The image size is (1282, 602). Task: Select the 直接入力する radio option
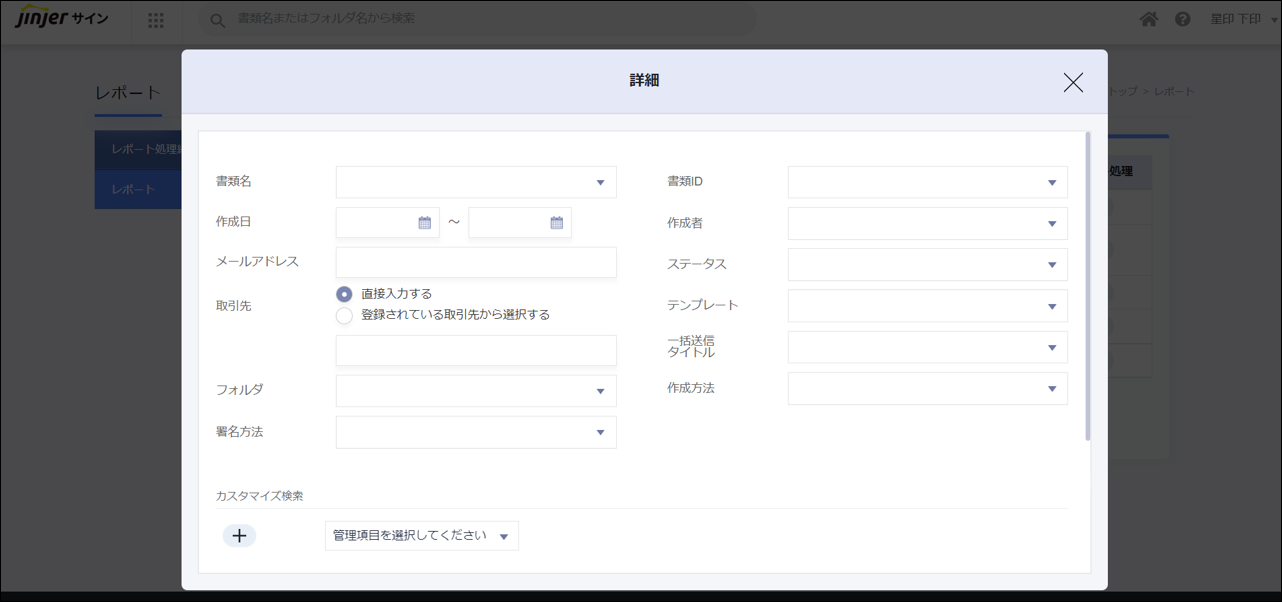pos(344,294)
